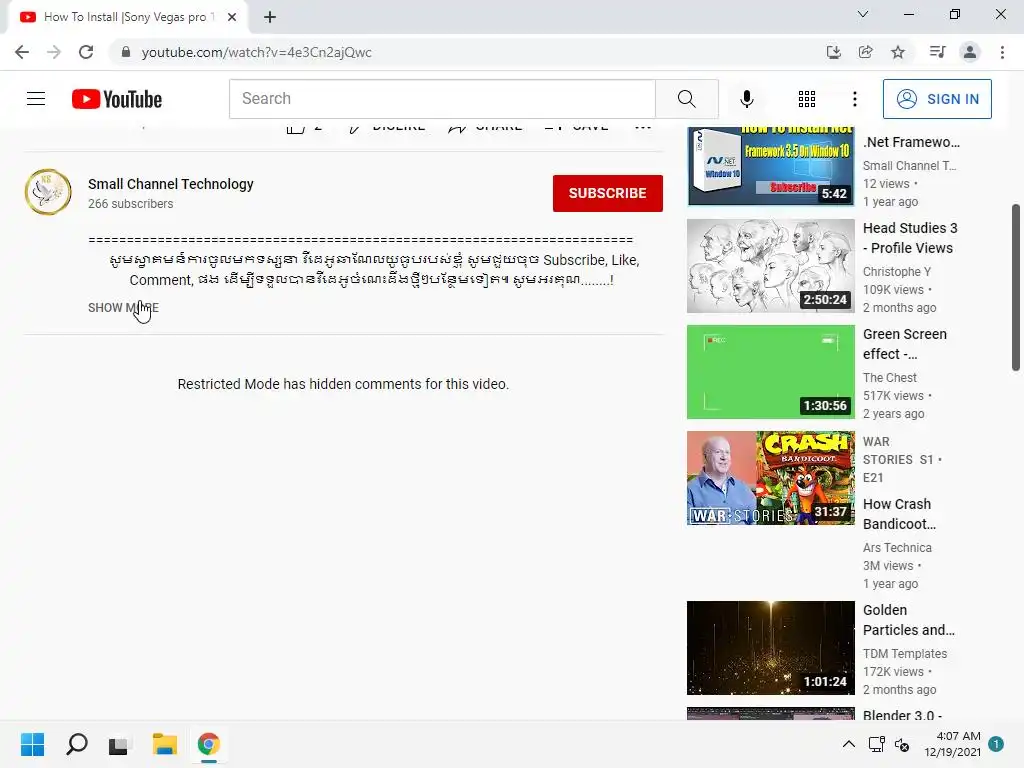Open the Crash Bandicoot War Stories thumbnail
Screen dimensions: 1024x768
pyautogui.click(x=771, y=478)
